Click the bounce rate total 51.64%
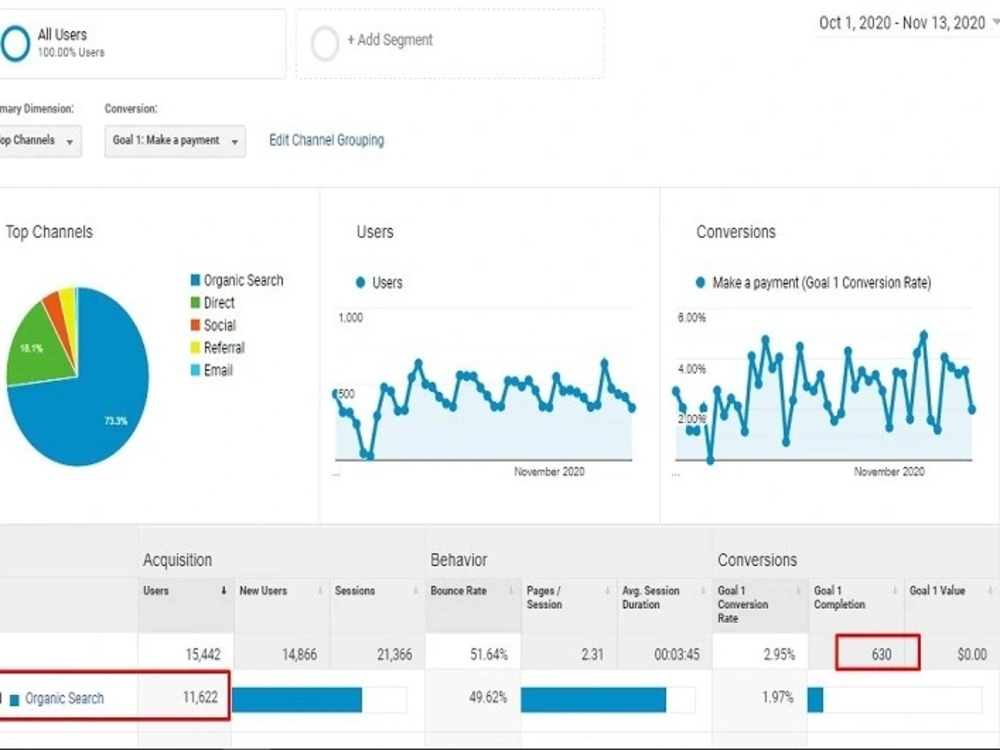The height and width of the screenshot is (750, 1000). pyautogui.click(x=489, y=654)
